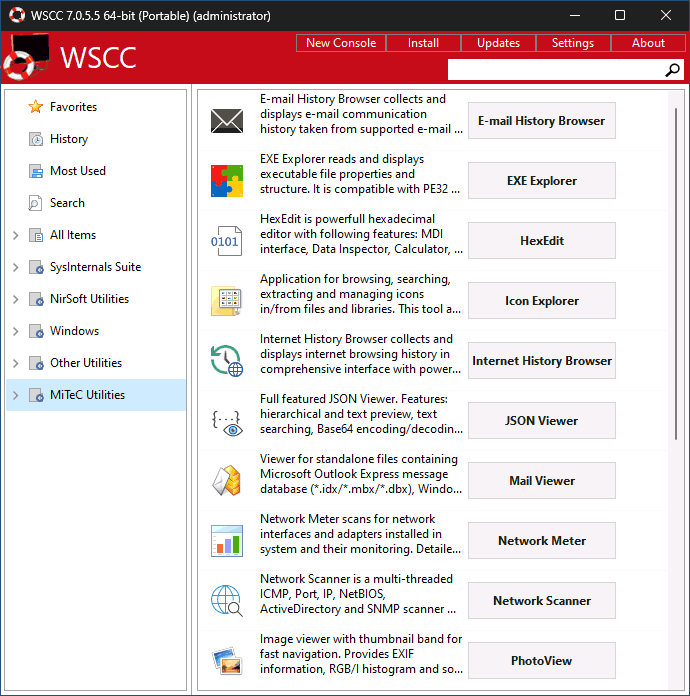Select SysInternals Suite category

click(x=95, y=267)
